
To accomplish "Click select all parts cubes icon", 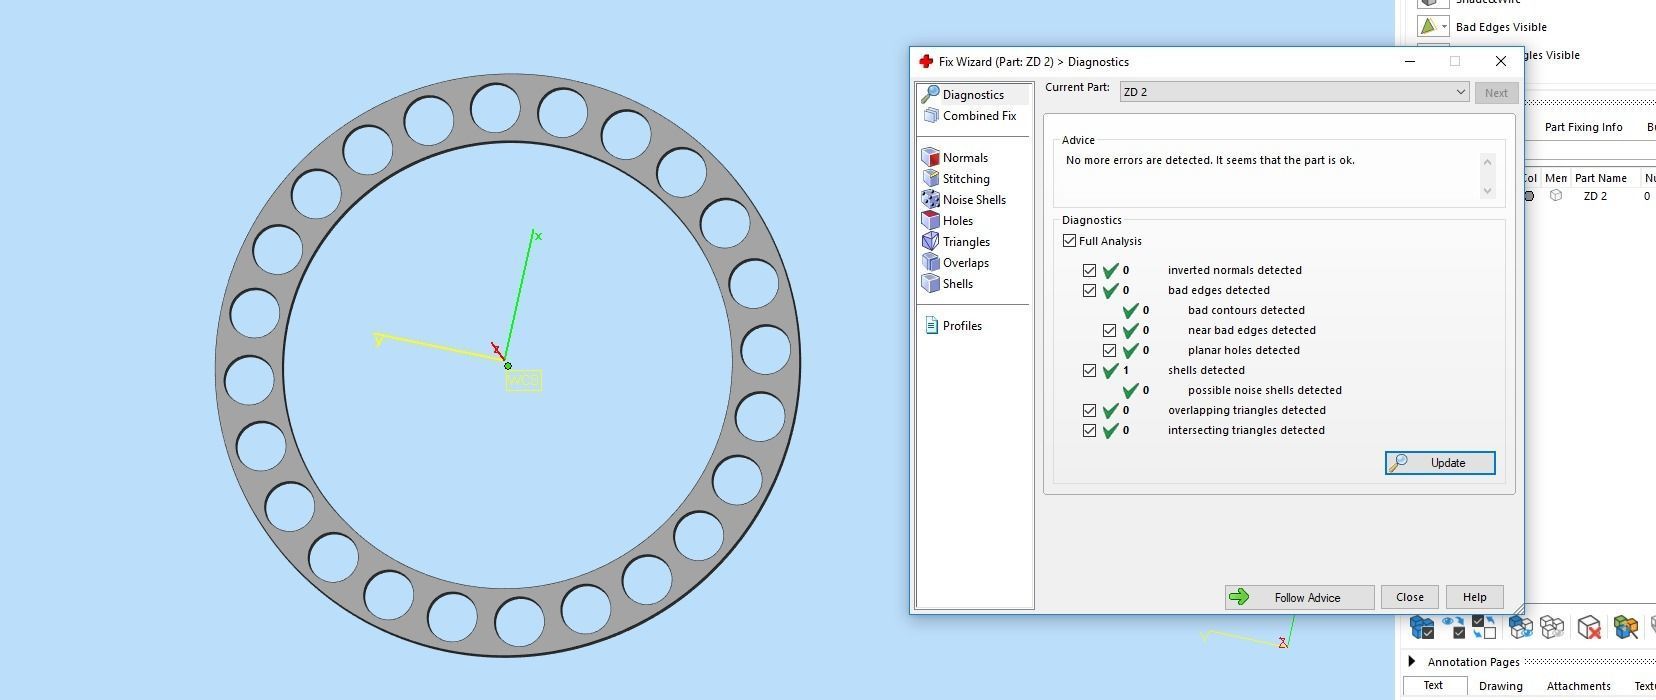I will point(1421,627).
